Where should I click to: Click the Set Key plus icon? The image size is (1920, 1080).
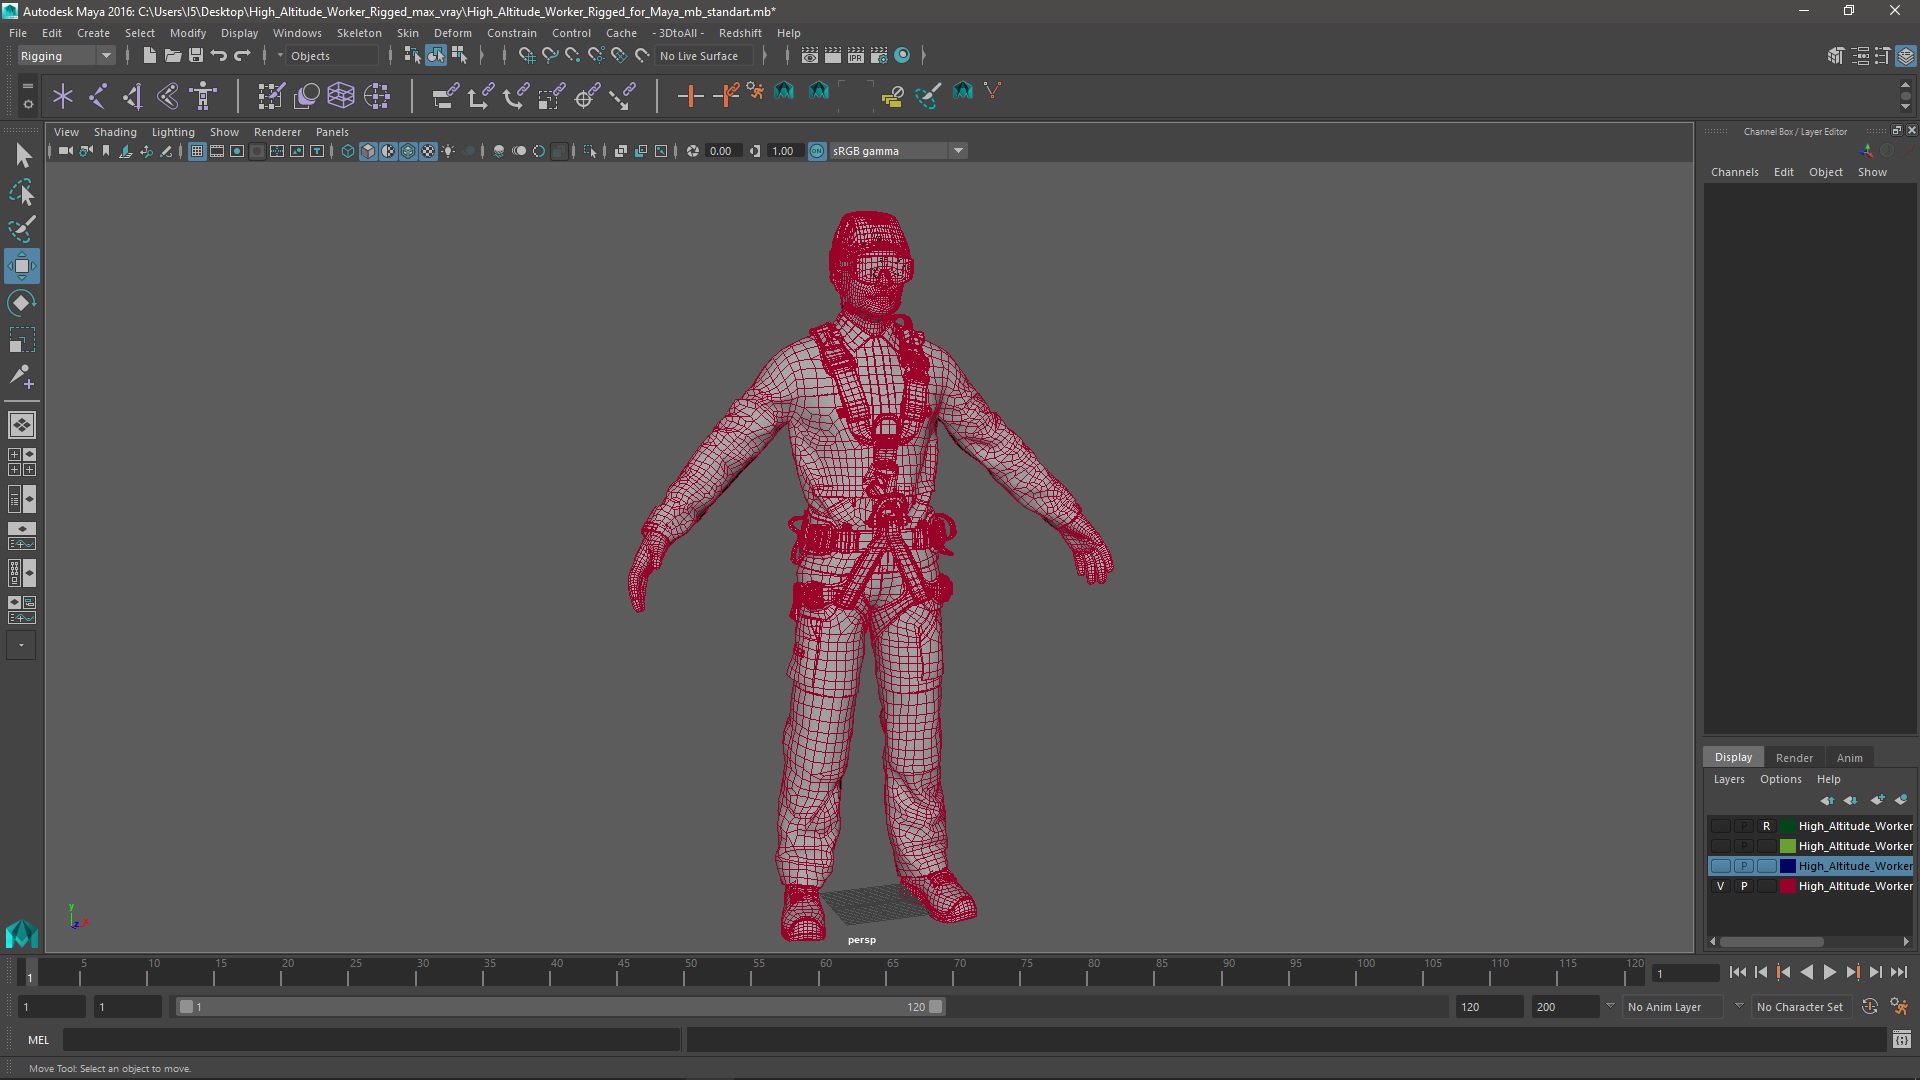(690, 96)
